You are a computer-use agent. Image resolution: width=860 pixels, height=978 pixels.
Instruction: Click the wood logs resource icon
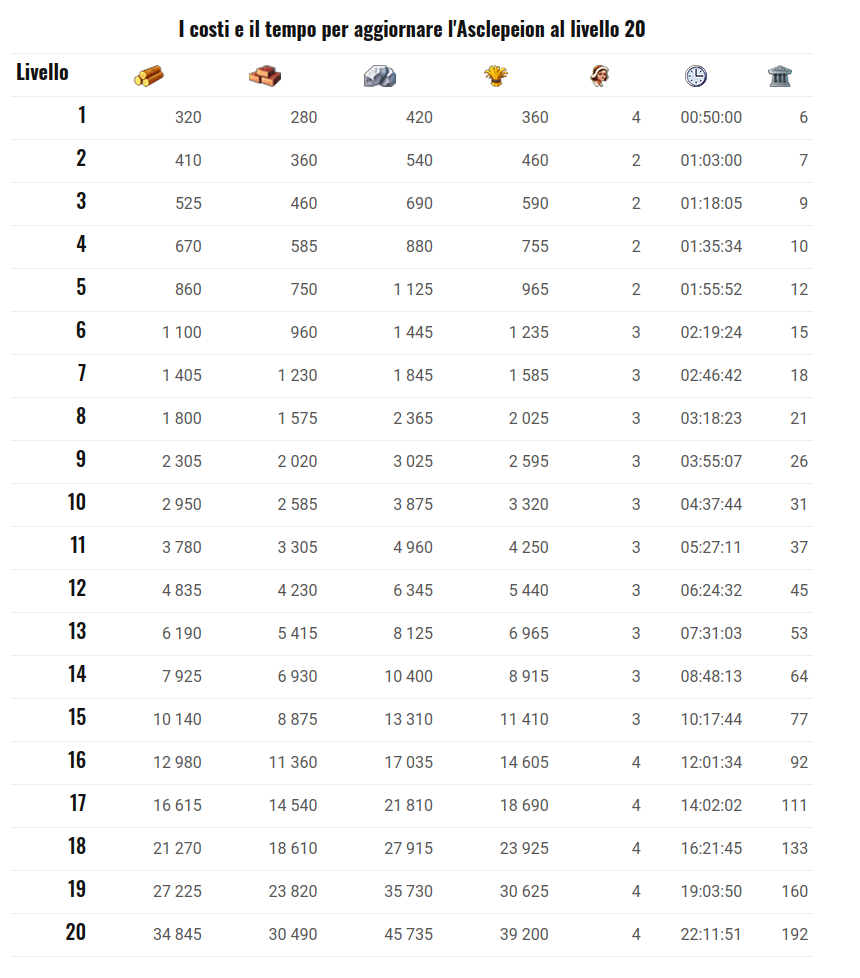point(148,76)
